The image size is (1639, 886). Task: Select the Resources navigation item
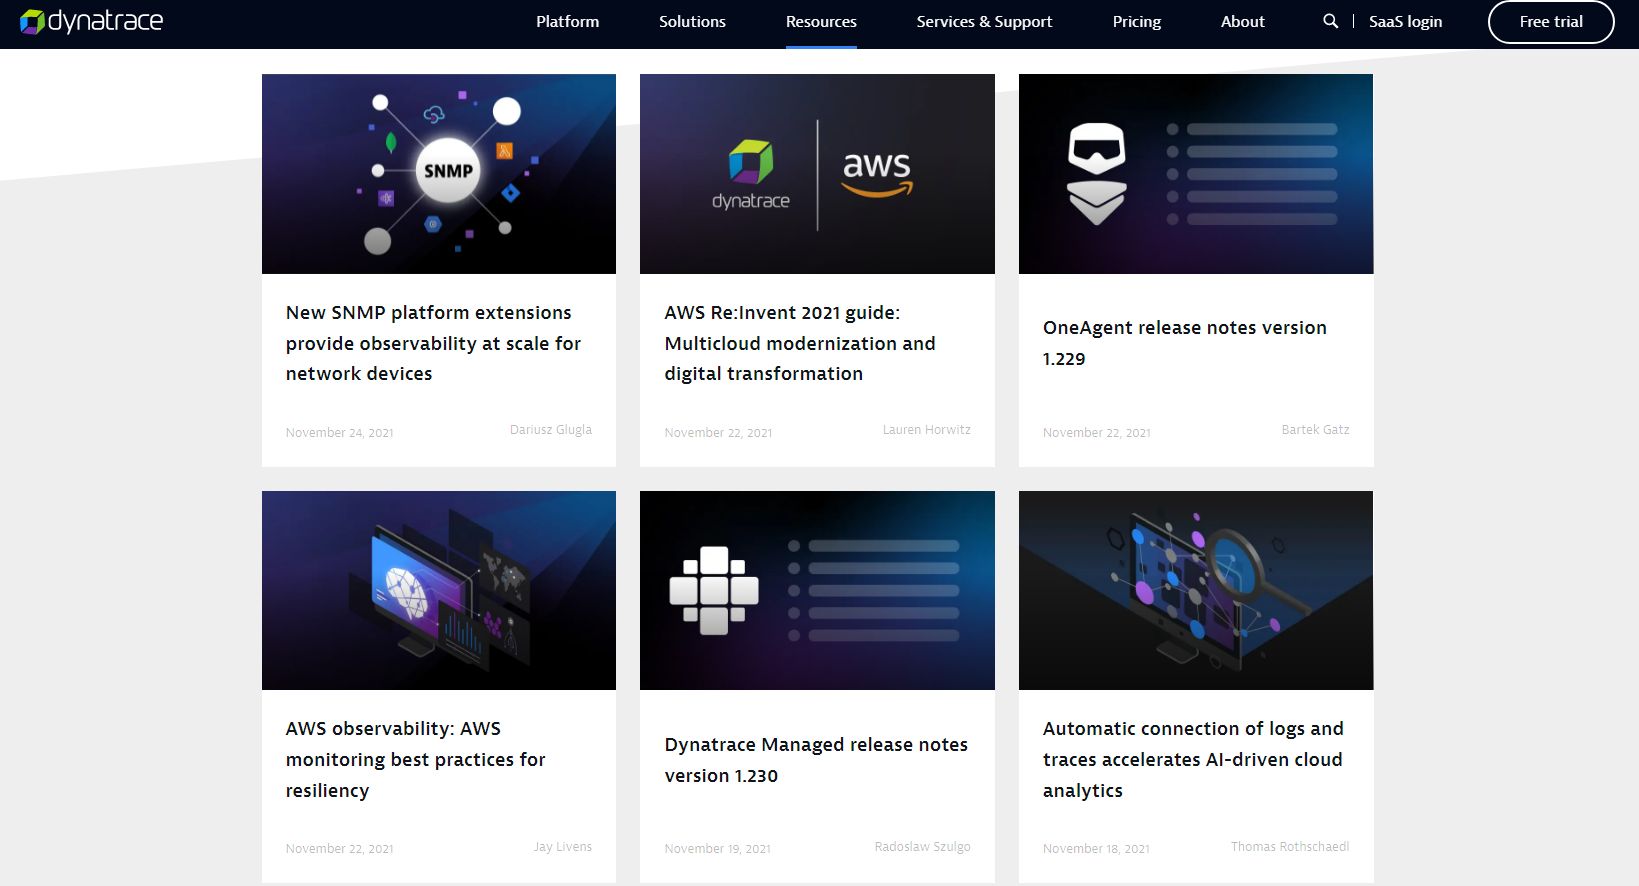click(821, 21)
